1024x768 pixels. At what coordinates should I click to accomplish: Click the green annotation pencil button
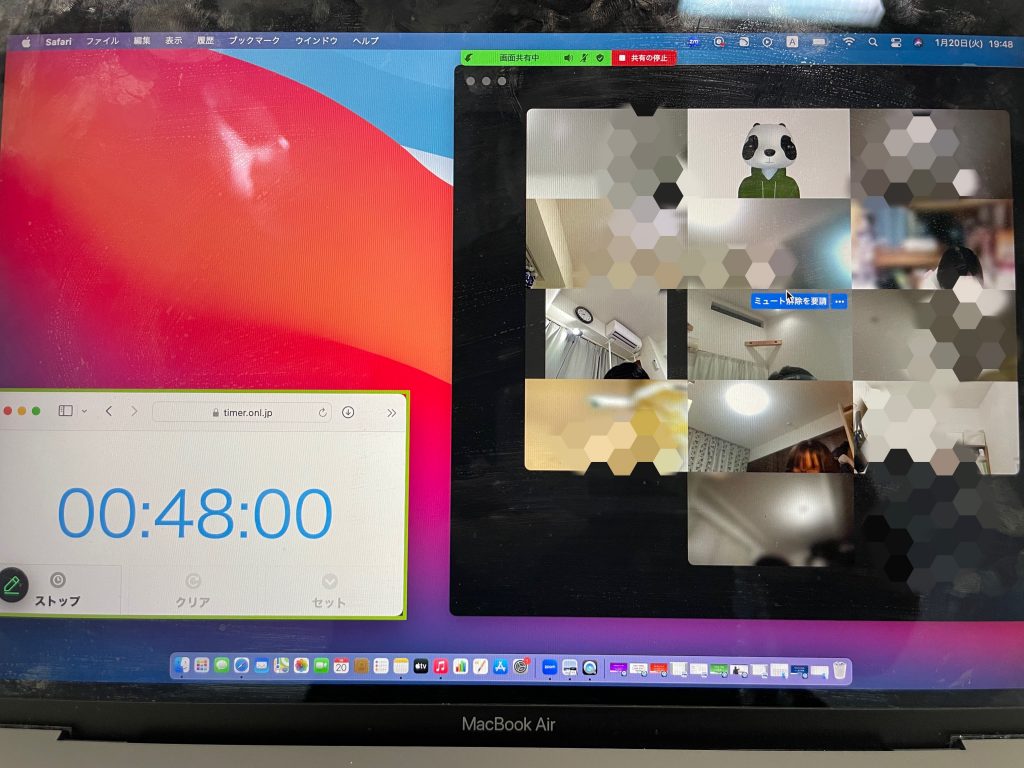(x=12, y=585)
